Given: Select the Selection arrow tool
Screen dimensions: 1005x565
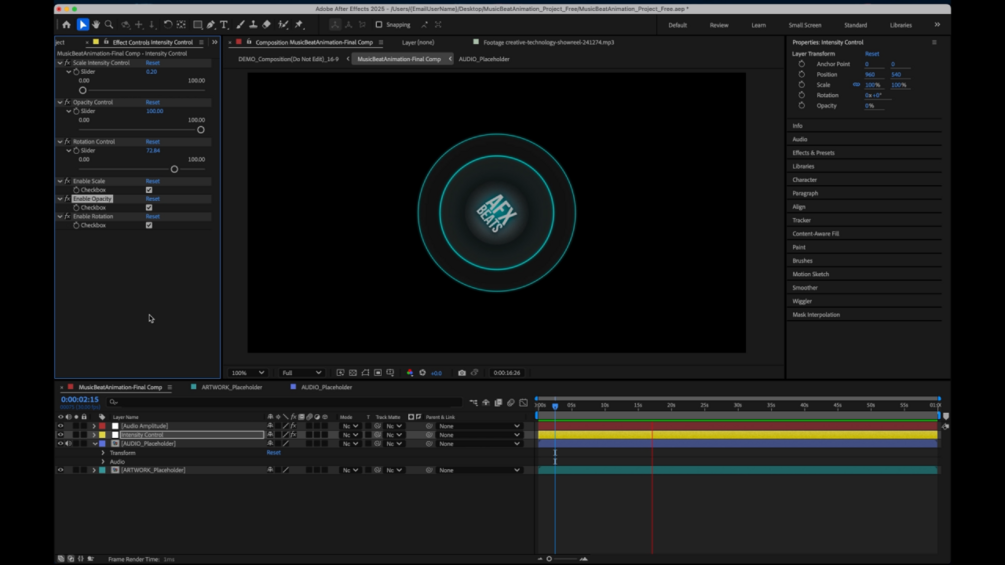Looking at the screenshot, I should (x=83, y=24).
